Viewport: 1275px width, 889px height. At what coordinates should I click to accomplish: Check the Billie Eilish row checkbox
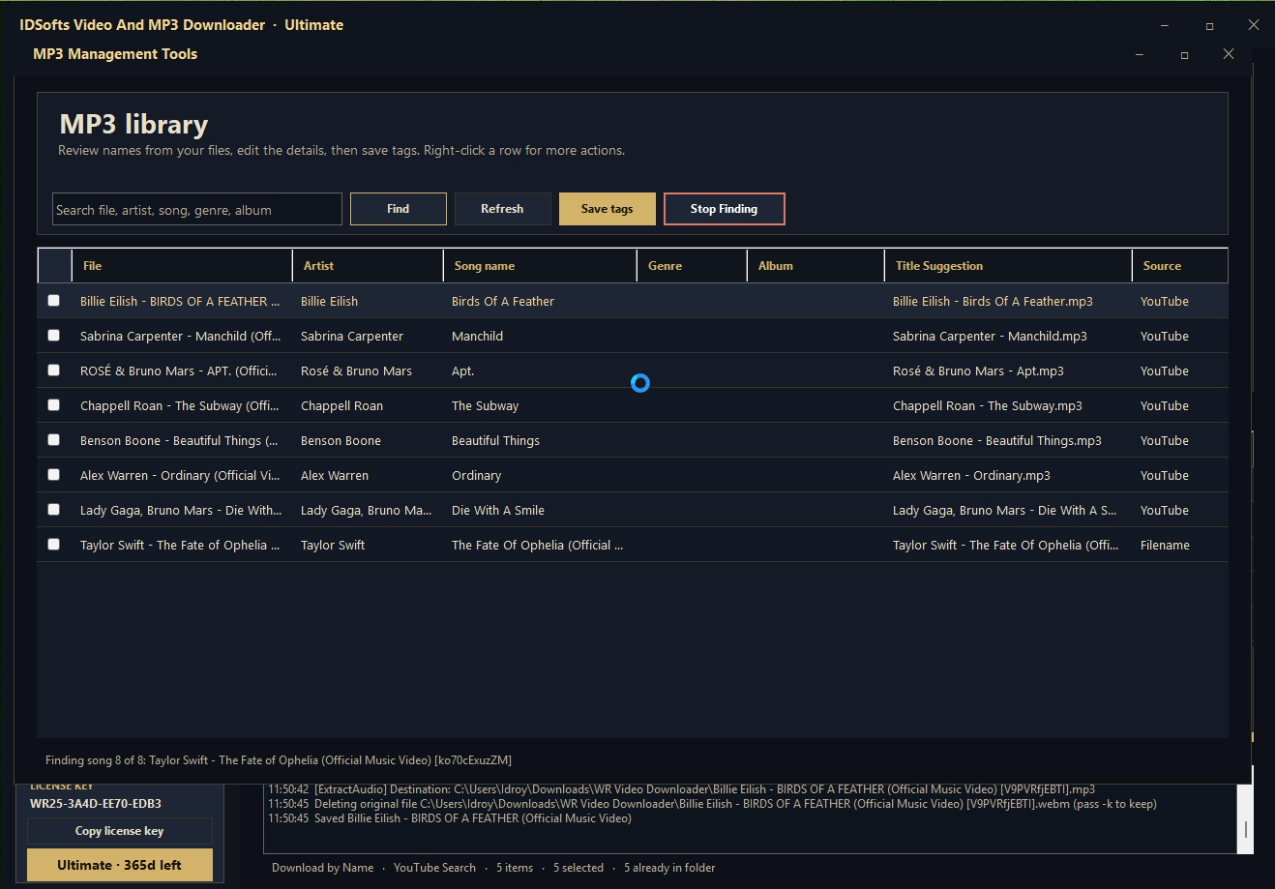coord(54,300)
